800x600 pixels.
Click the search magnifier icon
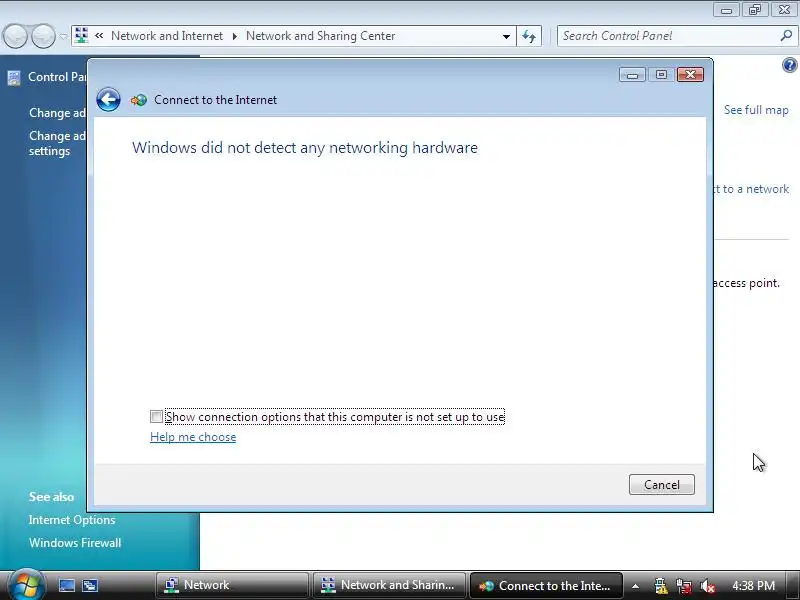pos(786,36)
